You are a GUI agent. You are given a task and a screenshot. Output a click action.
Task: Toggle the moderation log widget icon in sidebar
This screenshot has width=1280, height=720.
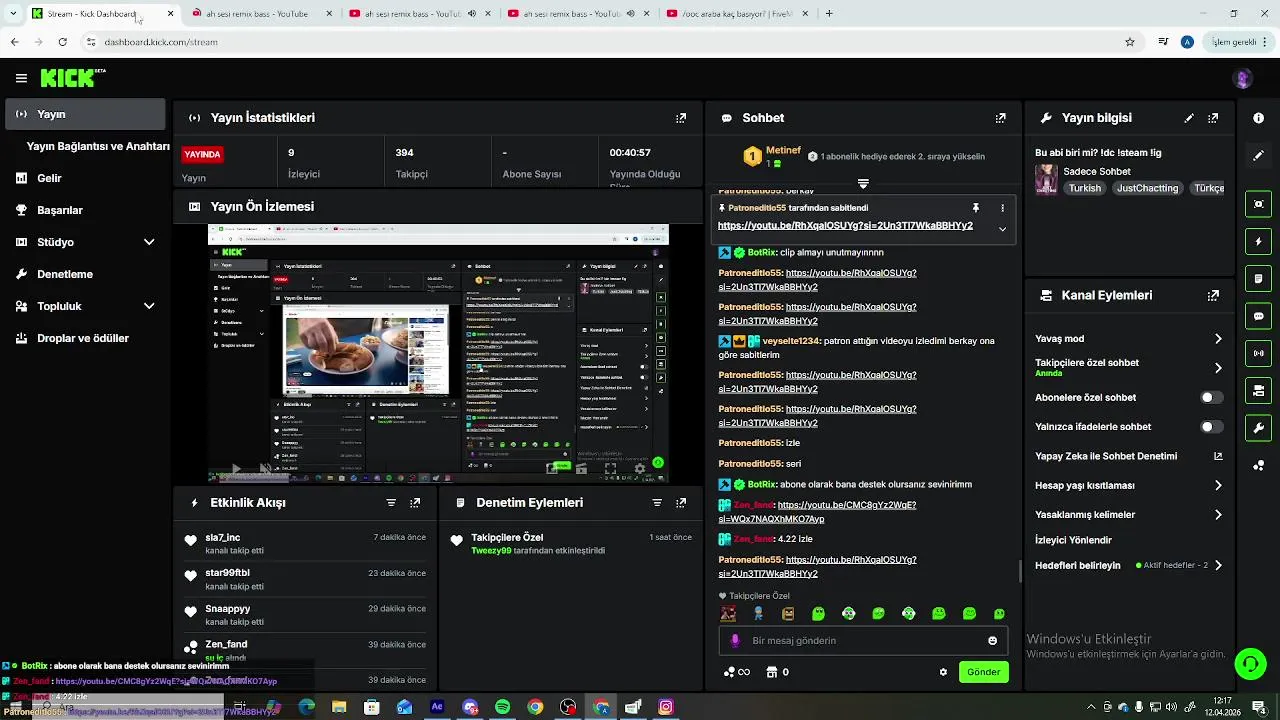1258,279
